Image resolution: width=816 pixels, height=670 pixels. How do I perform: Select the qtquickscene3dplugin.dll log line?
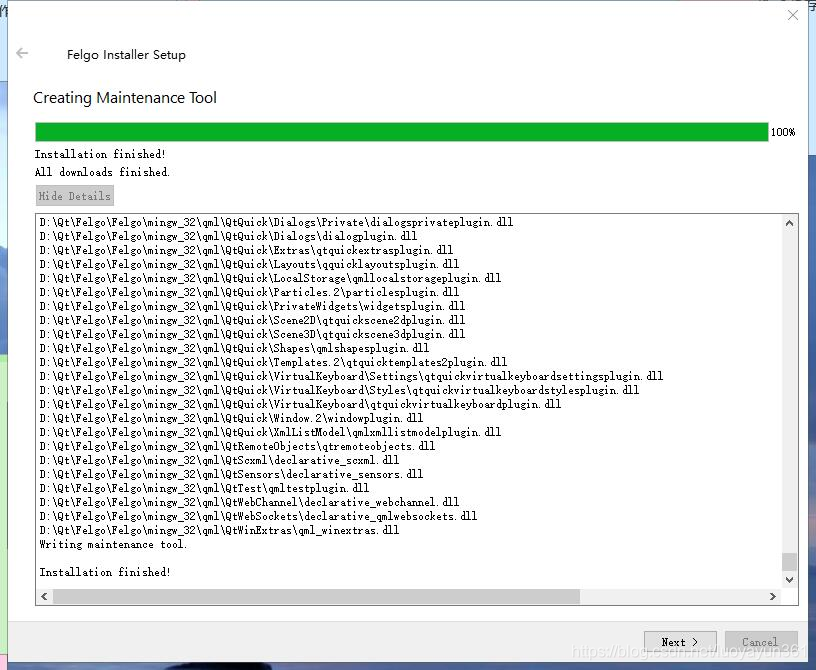pos(252,334)
